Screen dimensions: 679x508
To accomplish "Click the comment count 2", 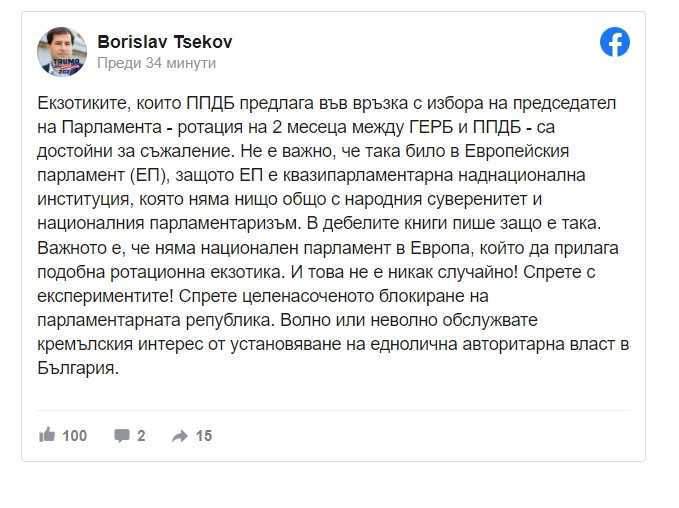I will (142, 435).
